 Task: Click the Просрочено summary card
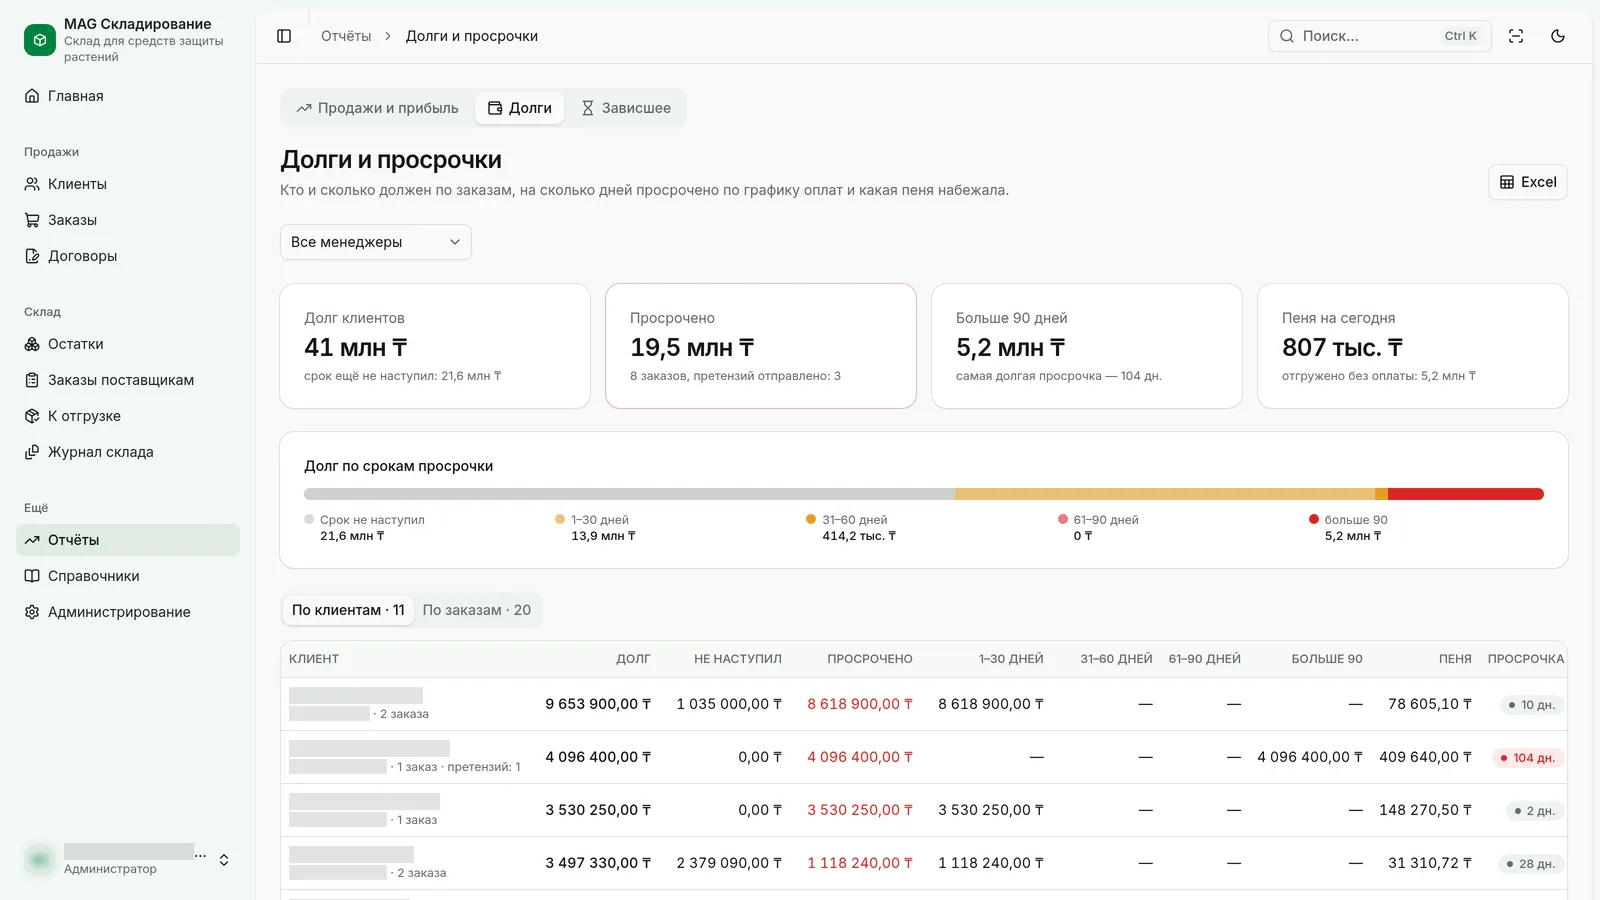tap(761, 346)
